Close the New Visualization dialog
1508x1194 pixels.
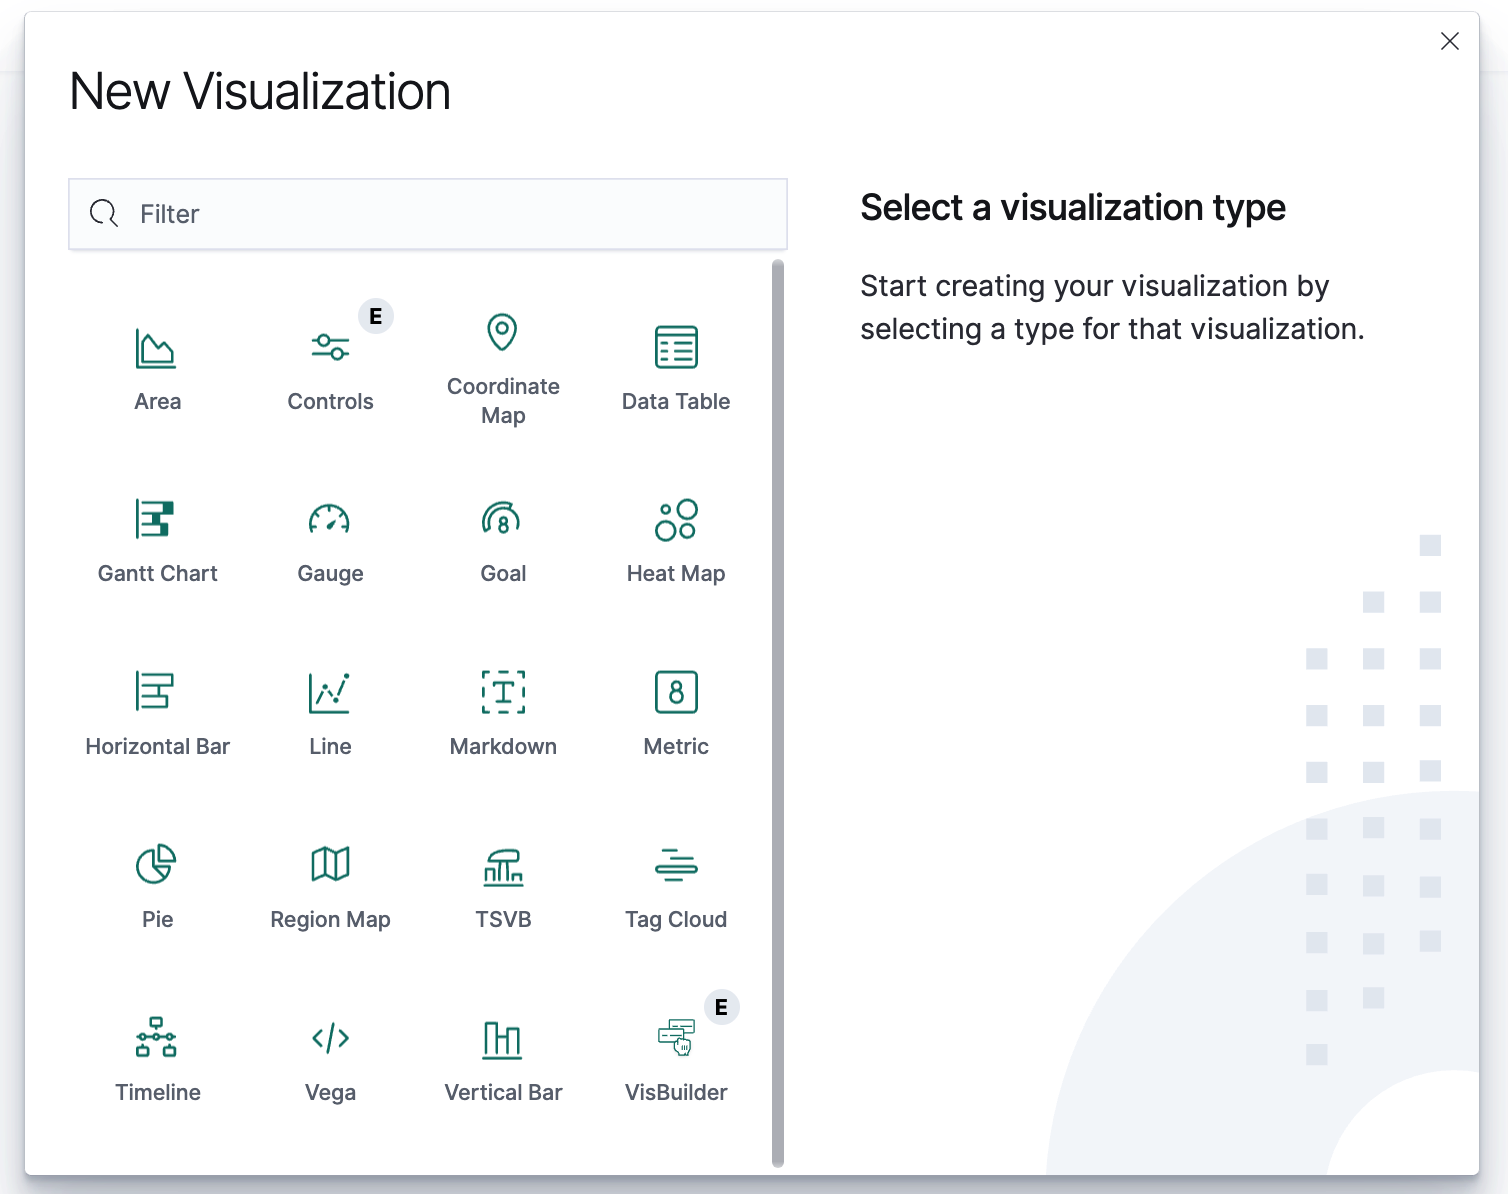coord(1449,41)
